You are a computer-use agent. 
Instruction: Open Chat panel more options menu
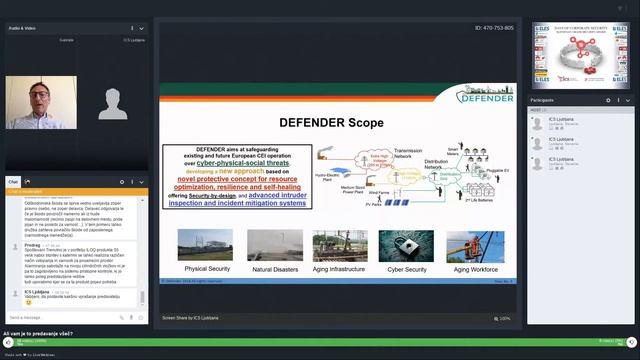[x=132, y=182]
